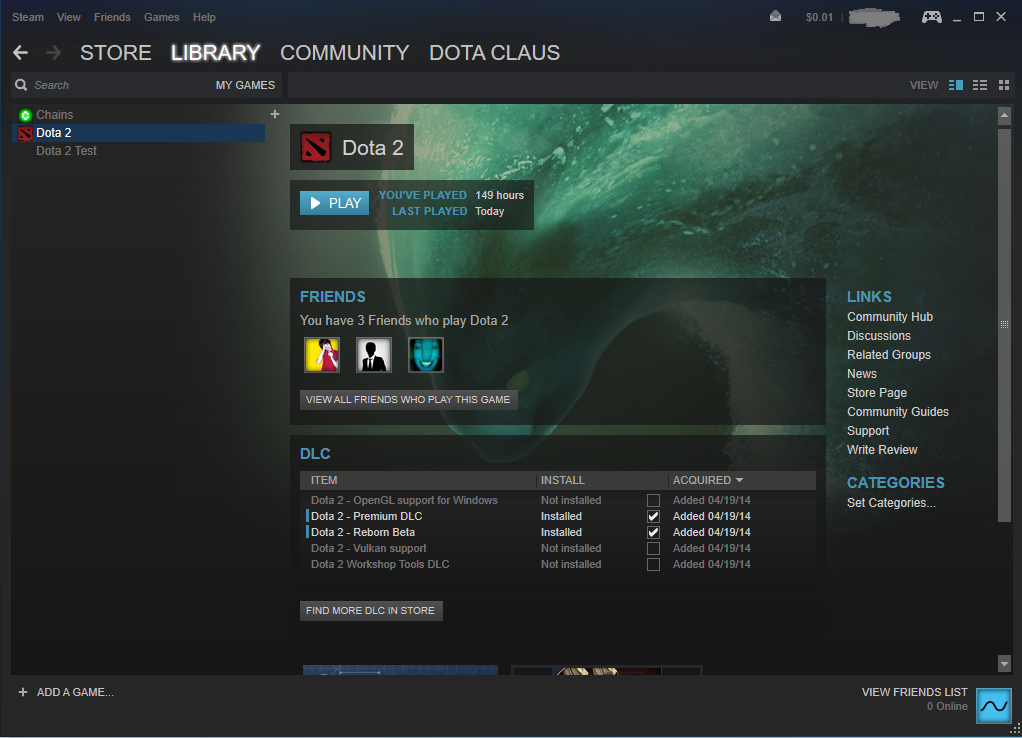The height and width of the screenshot is (738, 1022).
Task: Click Find More DLC in Store button
Action: click(x=371, y=611)
